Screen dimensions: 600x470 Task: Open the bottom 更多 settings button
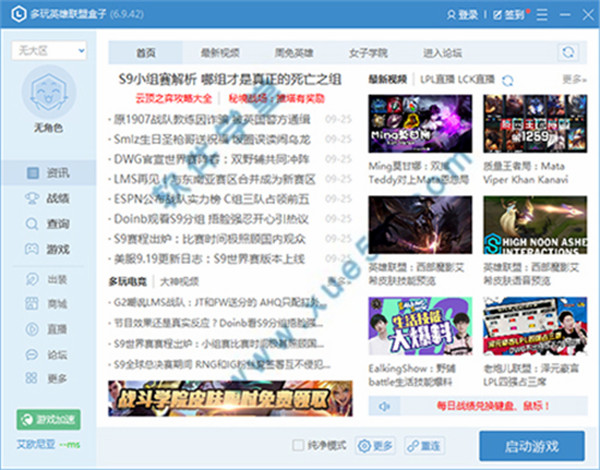375,446
